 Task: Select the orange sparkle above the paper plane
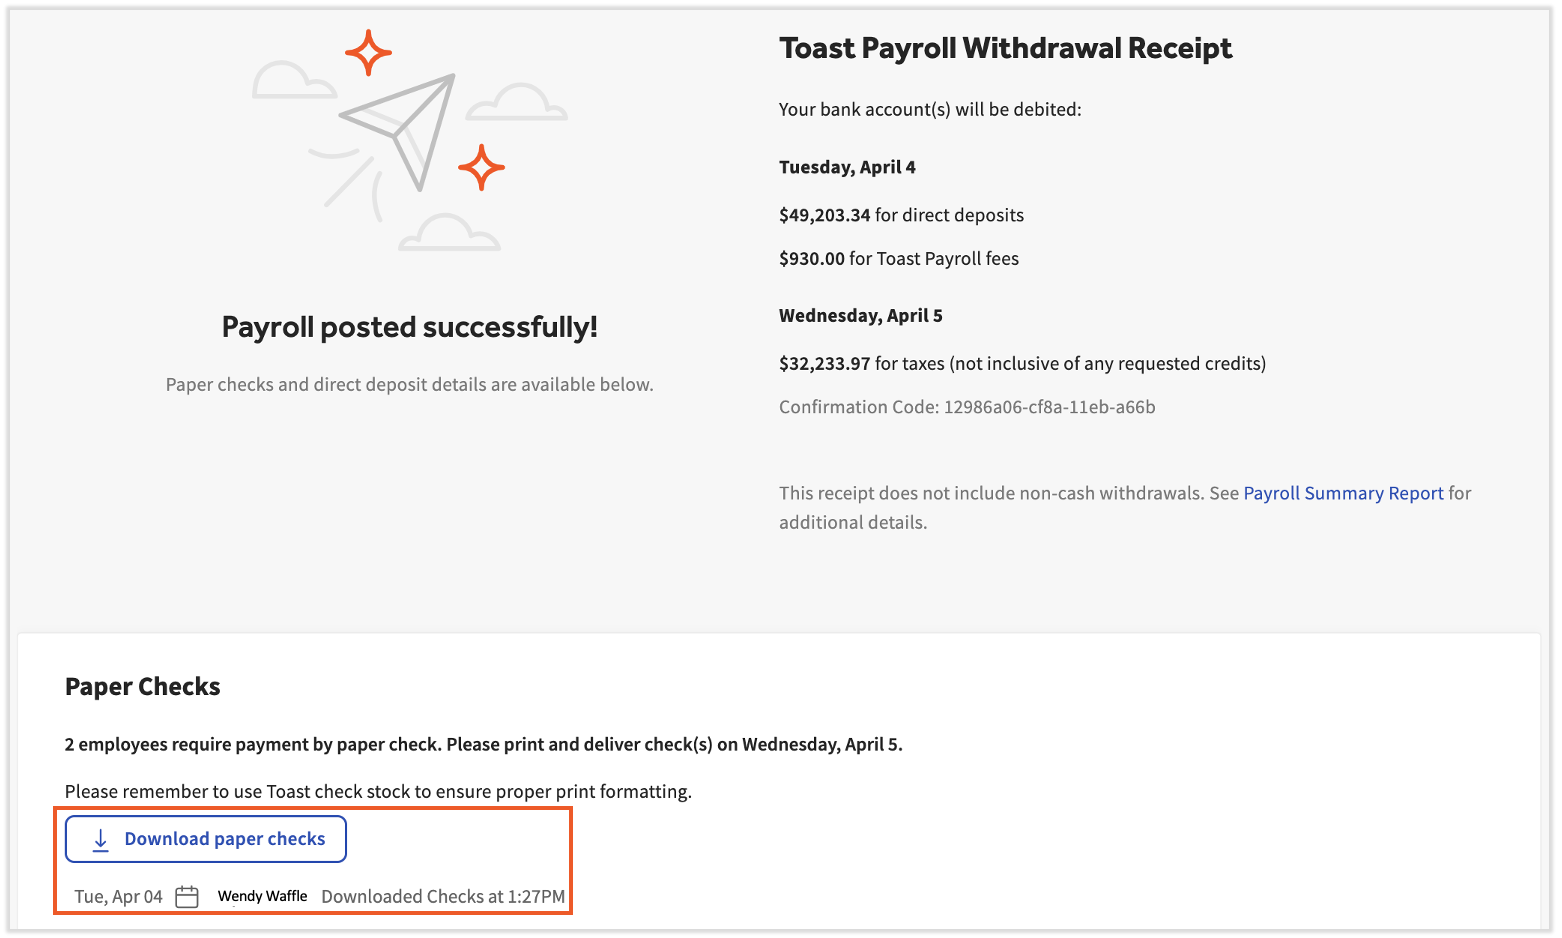(368, 51)
